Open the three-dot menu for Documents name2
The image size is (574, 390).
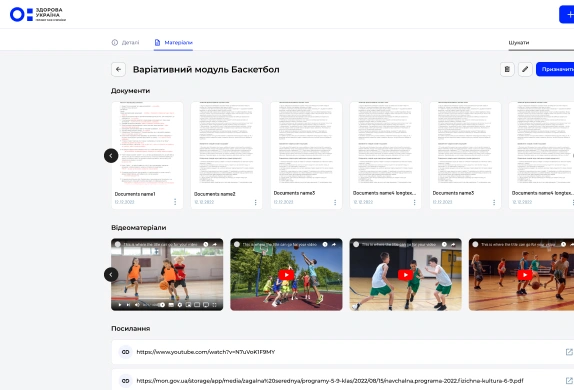tap(255, 202)
